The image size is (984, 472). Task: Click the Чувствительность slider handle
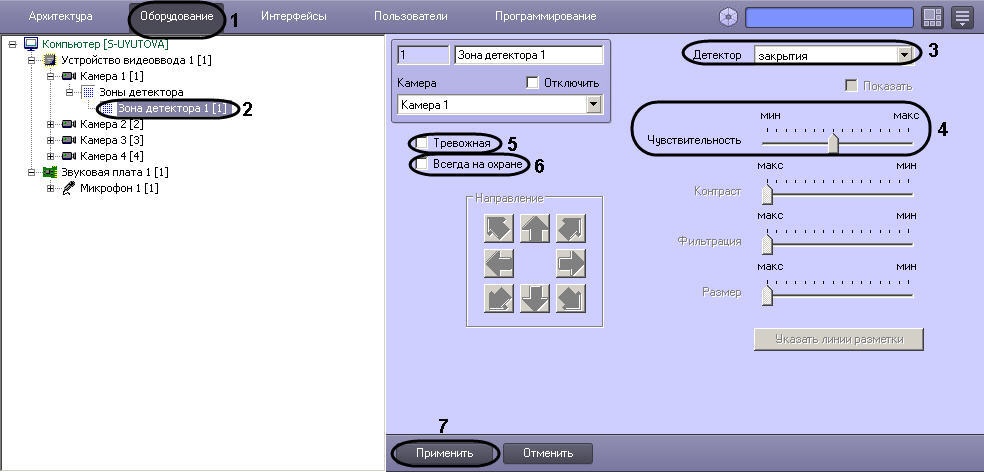point(832,144)
